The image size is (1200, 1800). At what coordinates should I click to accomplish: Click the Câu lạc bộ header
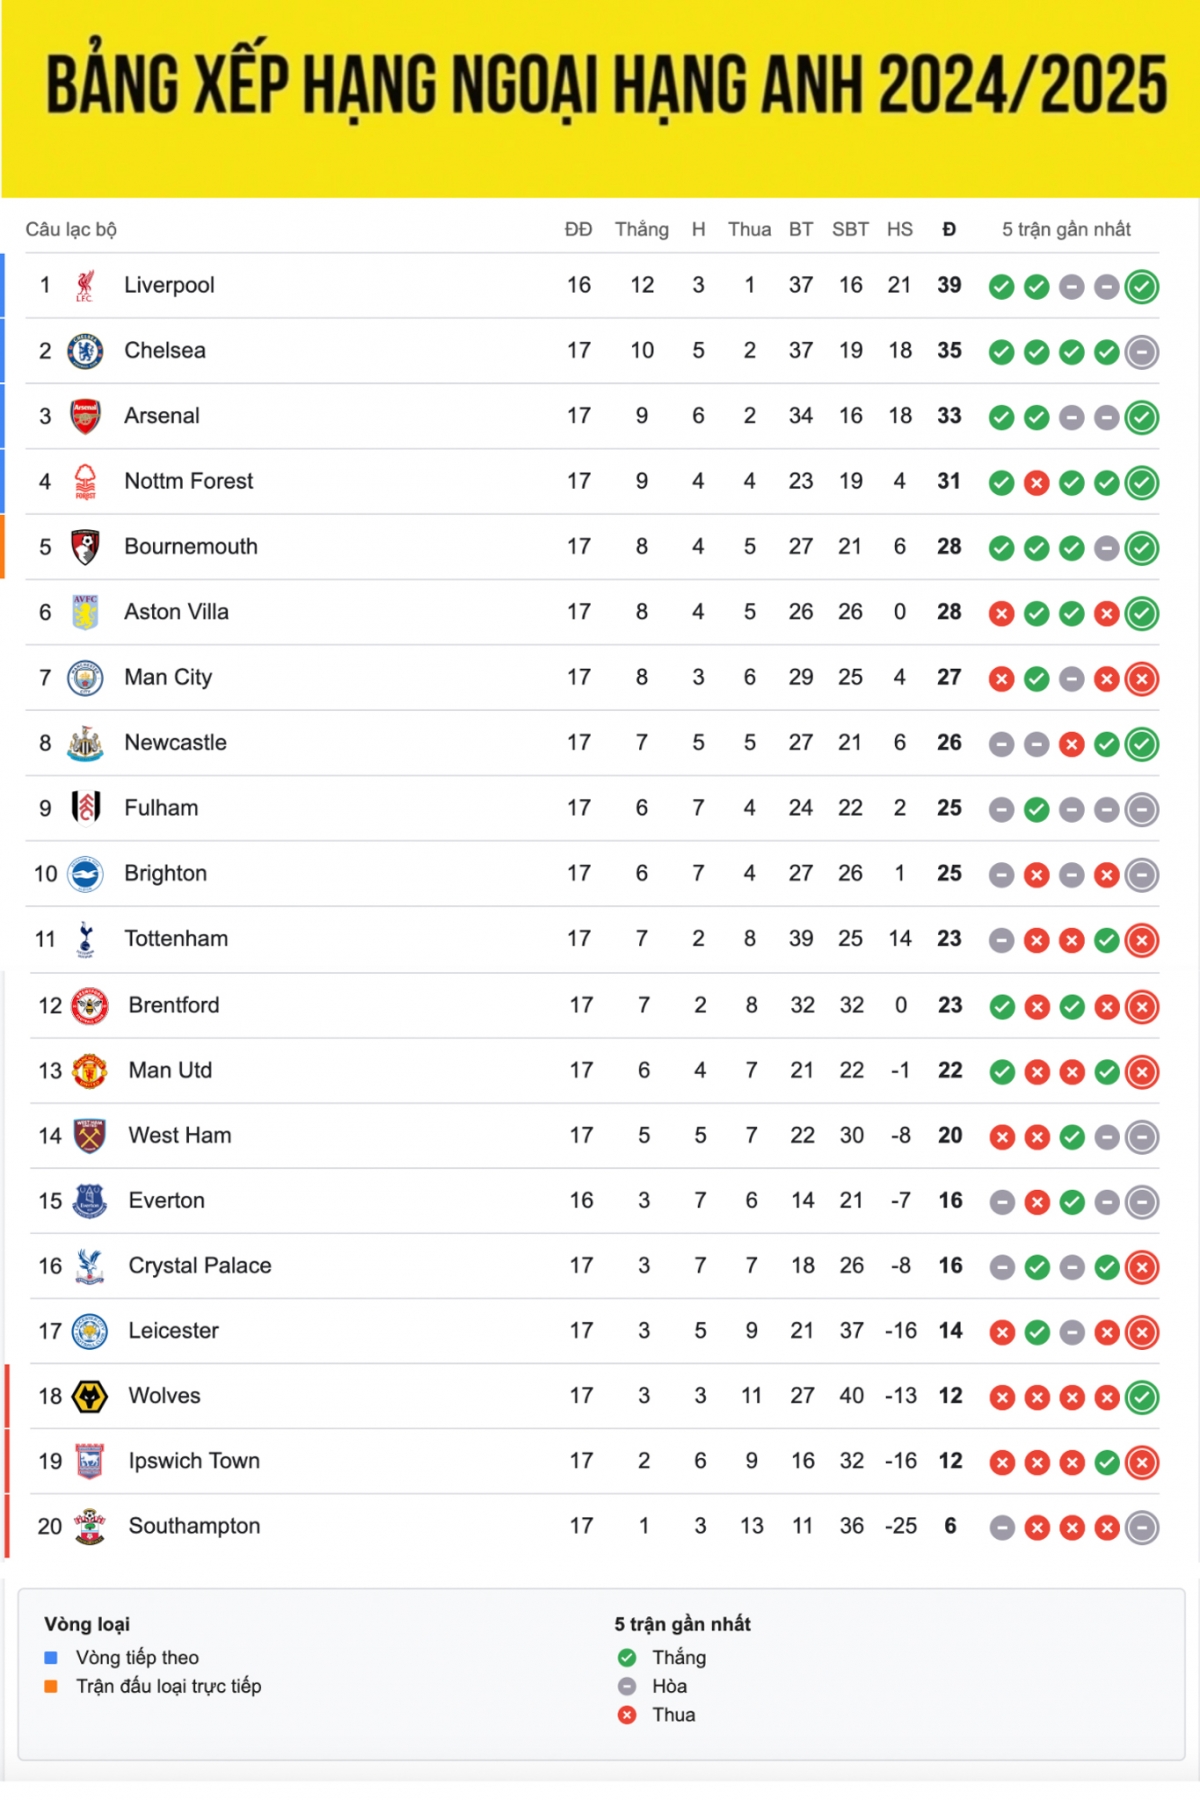point(71,229)
